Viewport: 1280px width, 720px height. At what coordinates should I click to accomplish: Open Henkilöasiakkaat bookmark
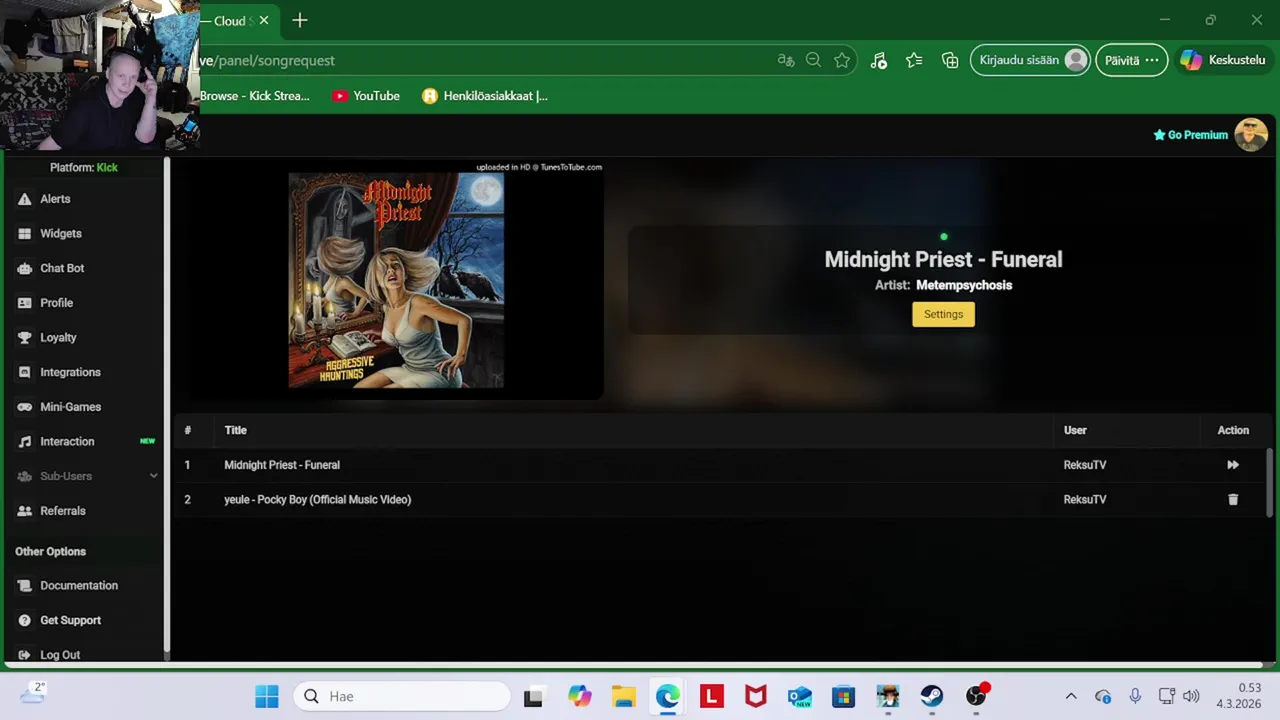(485, 96)
